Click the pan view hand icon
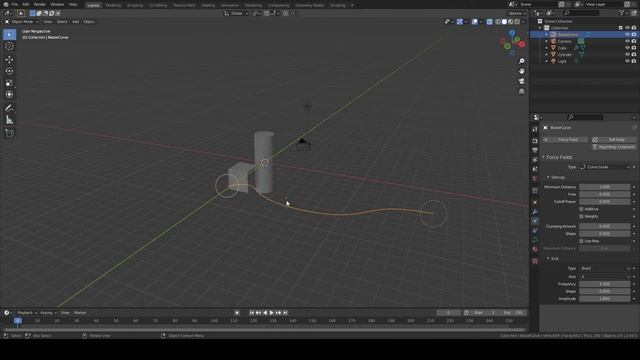Screen dimensions: 640x360 pyautogui.click(x=522, y=71)
